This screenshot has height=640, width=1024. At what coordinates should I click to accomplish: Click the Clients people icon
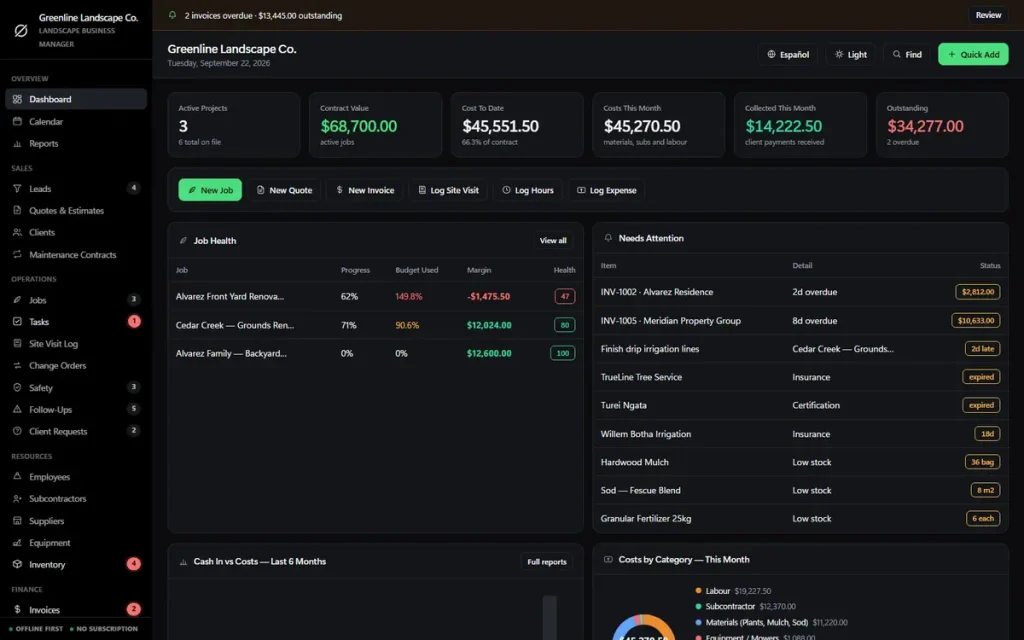click(18, 232)
